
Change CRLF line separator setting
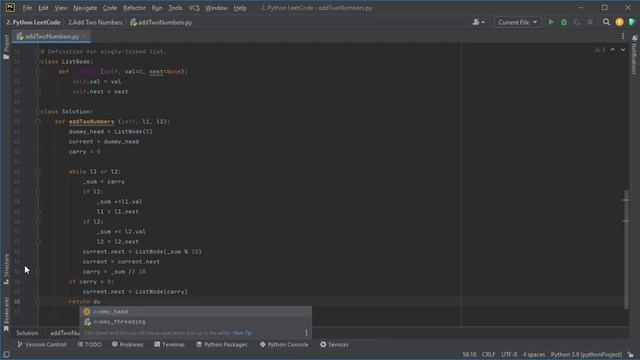coord(489,355)
